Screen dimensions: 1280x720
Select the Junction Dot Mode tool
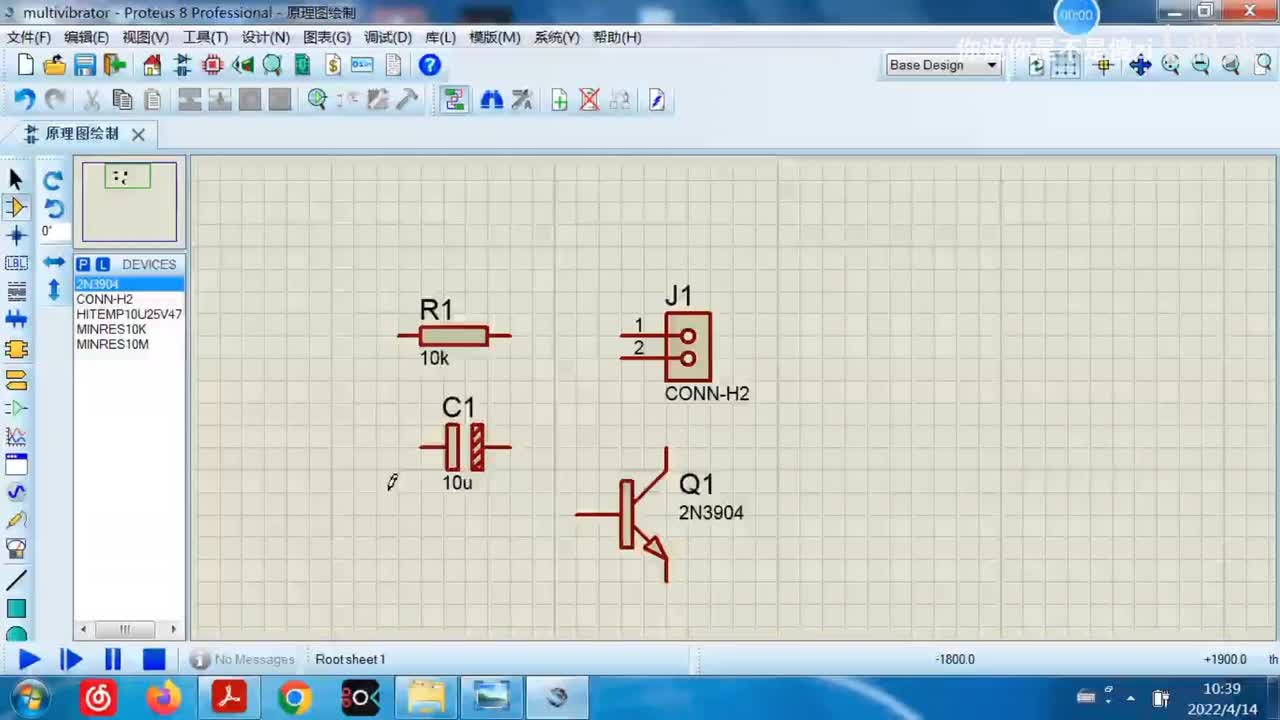[x=16, y=235]
